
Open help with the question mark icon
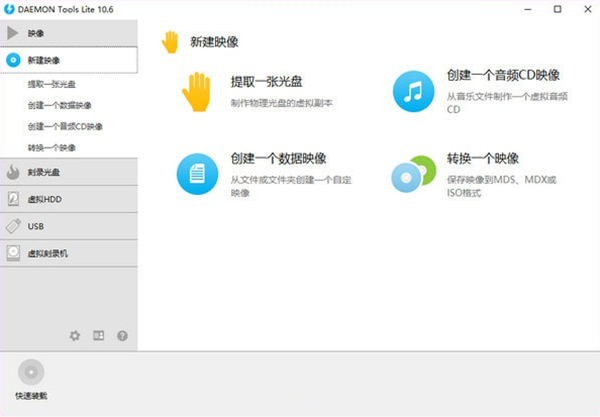pos(122,336)
